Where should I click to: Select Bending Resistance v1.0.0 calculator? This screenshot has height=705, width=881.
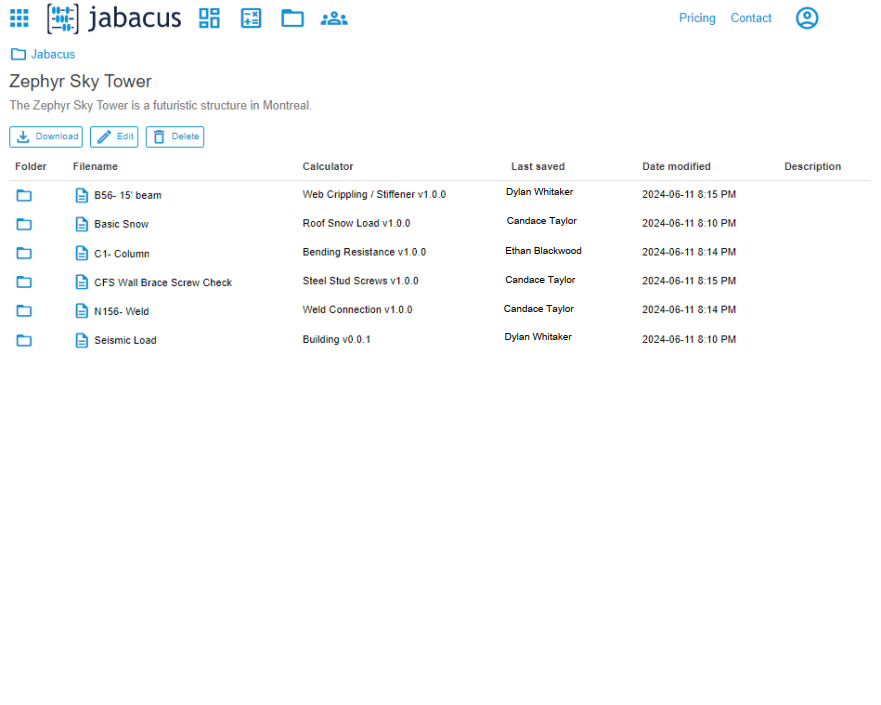[x=364, y=252]
